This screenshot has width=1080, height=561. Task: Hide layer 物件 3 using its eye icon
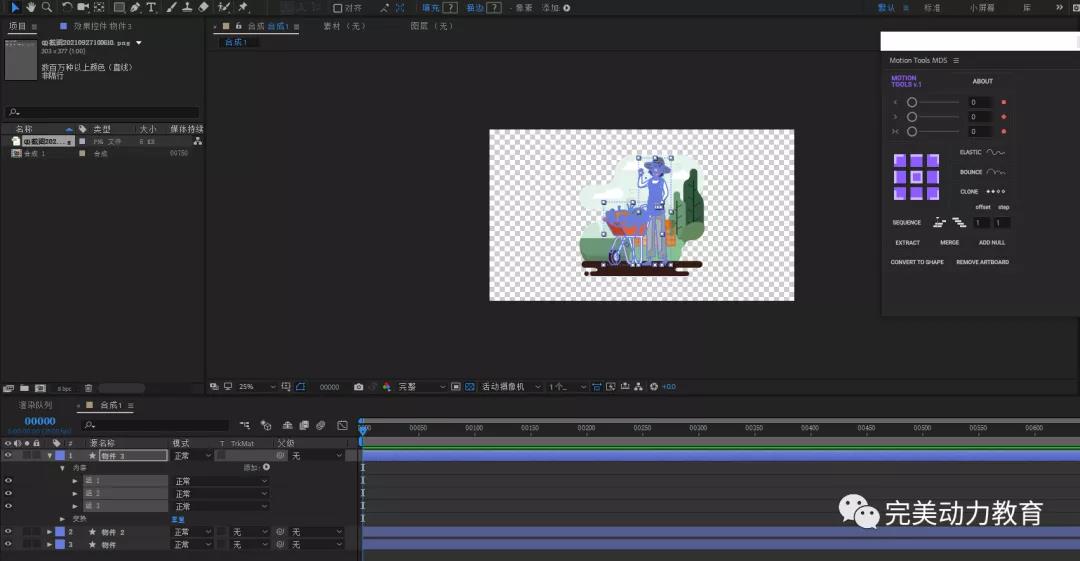point(8,456)
